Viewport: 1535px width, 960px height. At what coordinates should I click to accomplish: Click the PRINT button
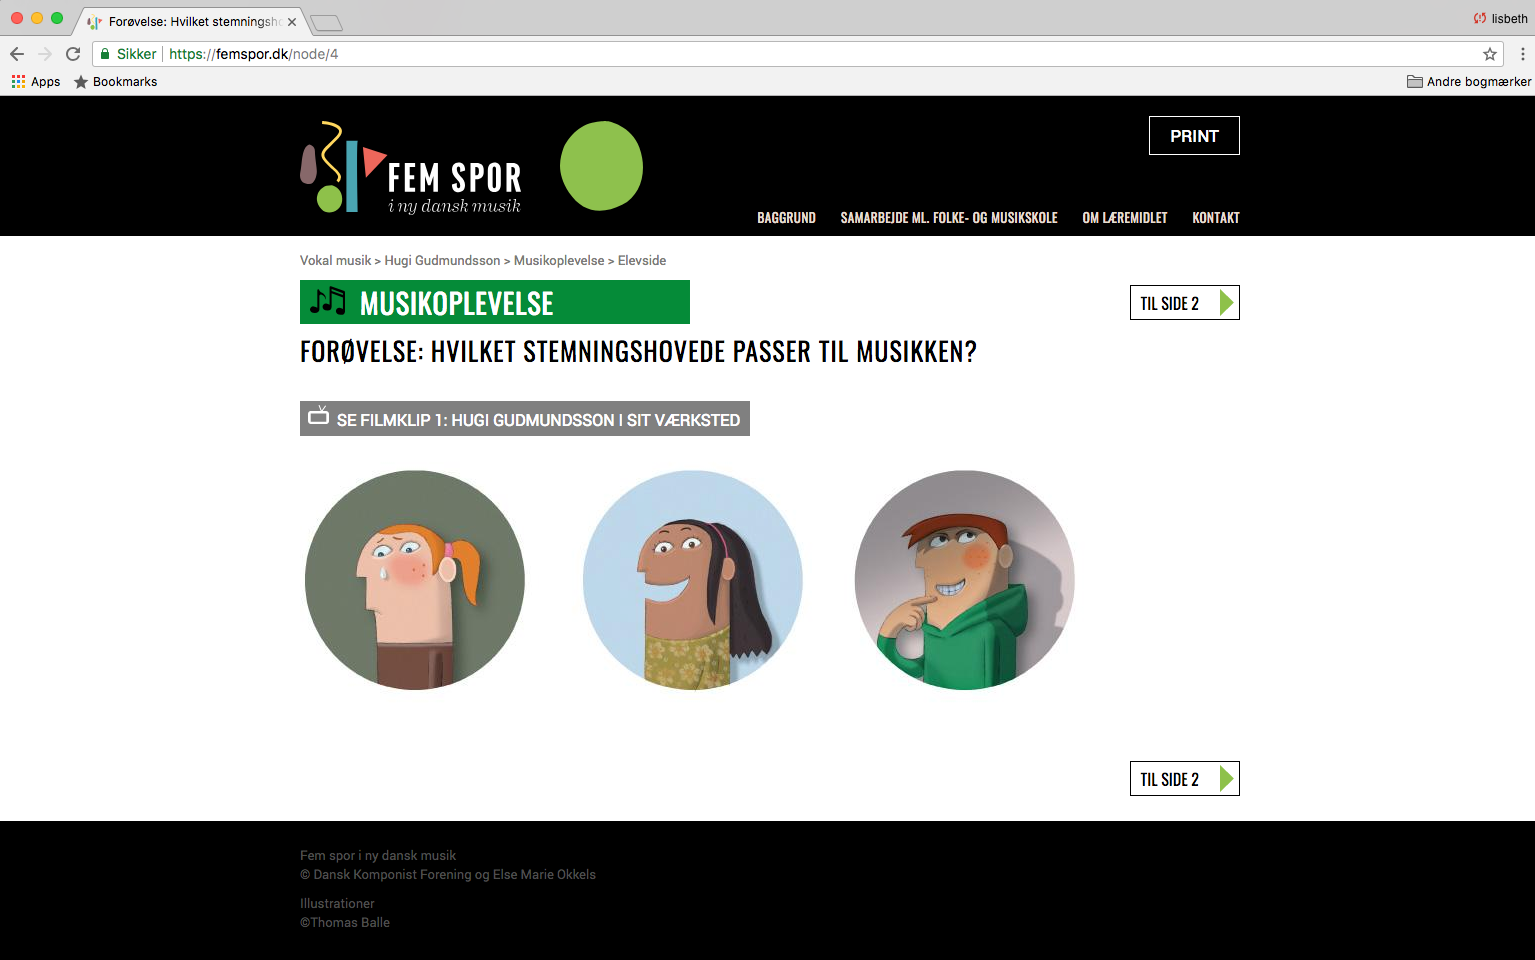coord(1194,136)
